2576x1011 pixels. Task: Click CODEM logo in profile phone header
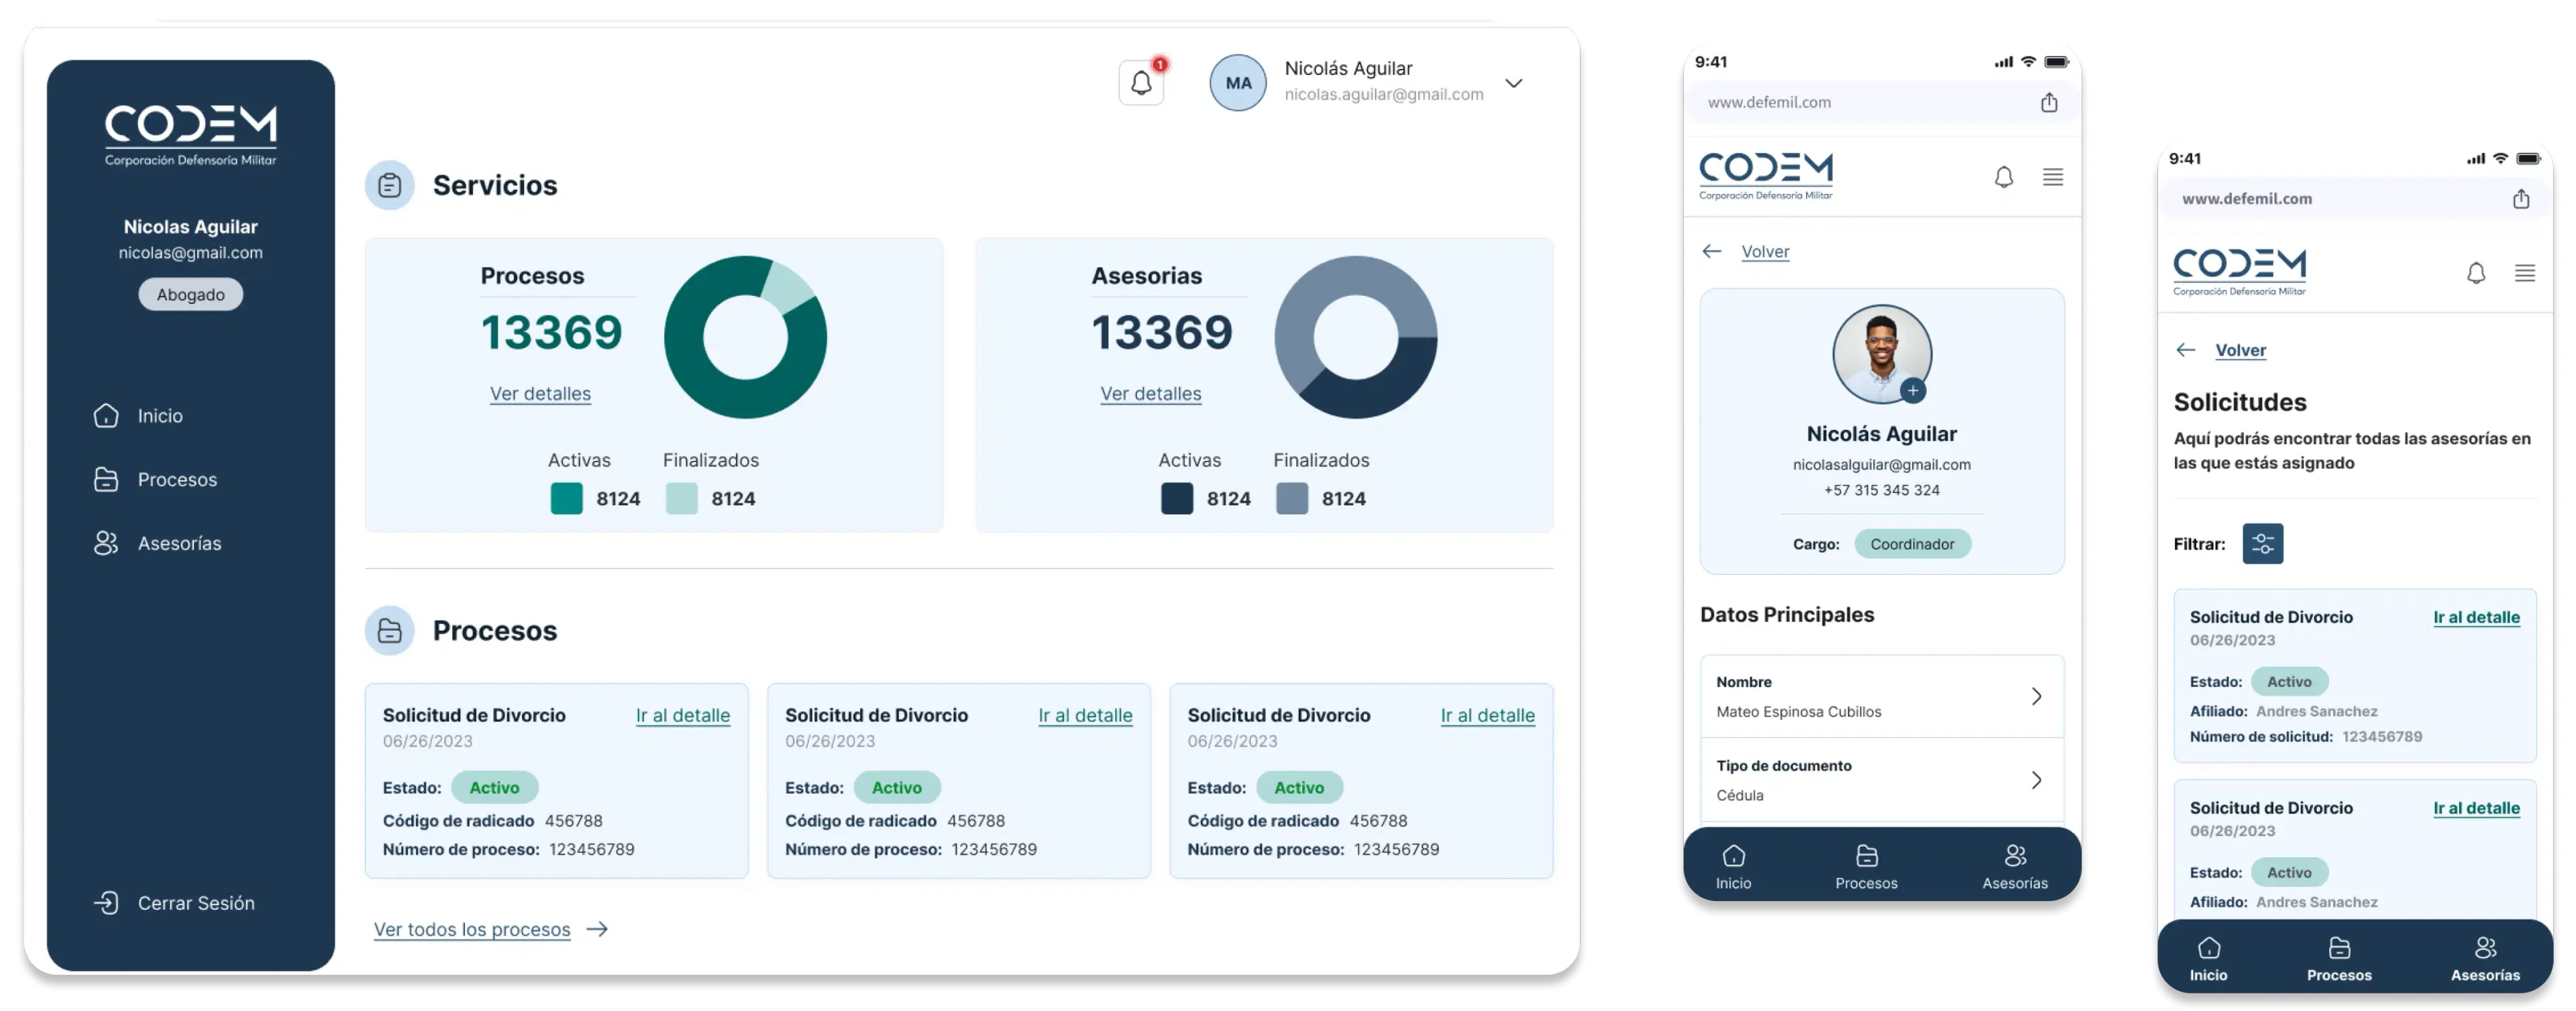[x=1765, y=175]
